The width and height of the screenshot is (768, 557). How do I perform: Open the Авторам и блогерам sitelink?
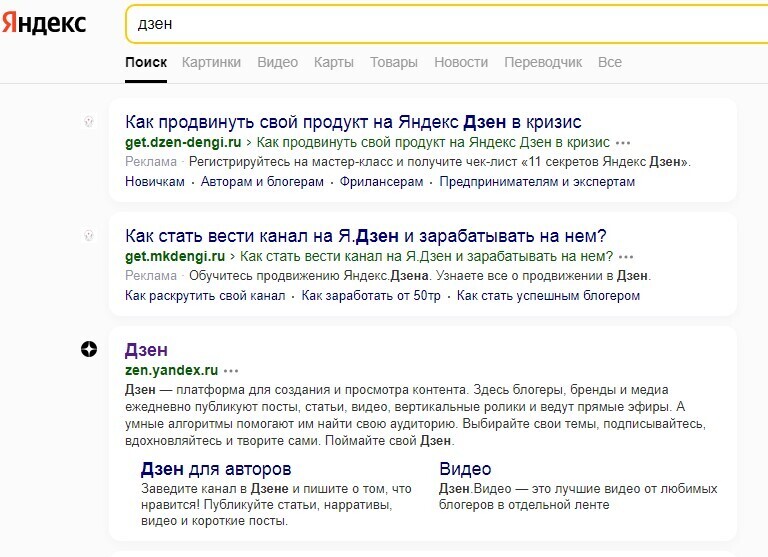pyautogui.click(x=262, y=182)
